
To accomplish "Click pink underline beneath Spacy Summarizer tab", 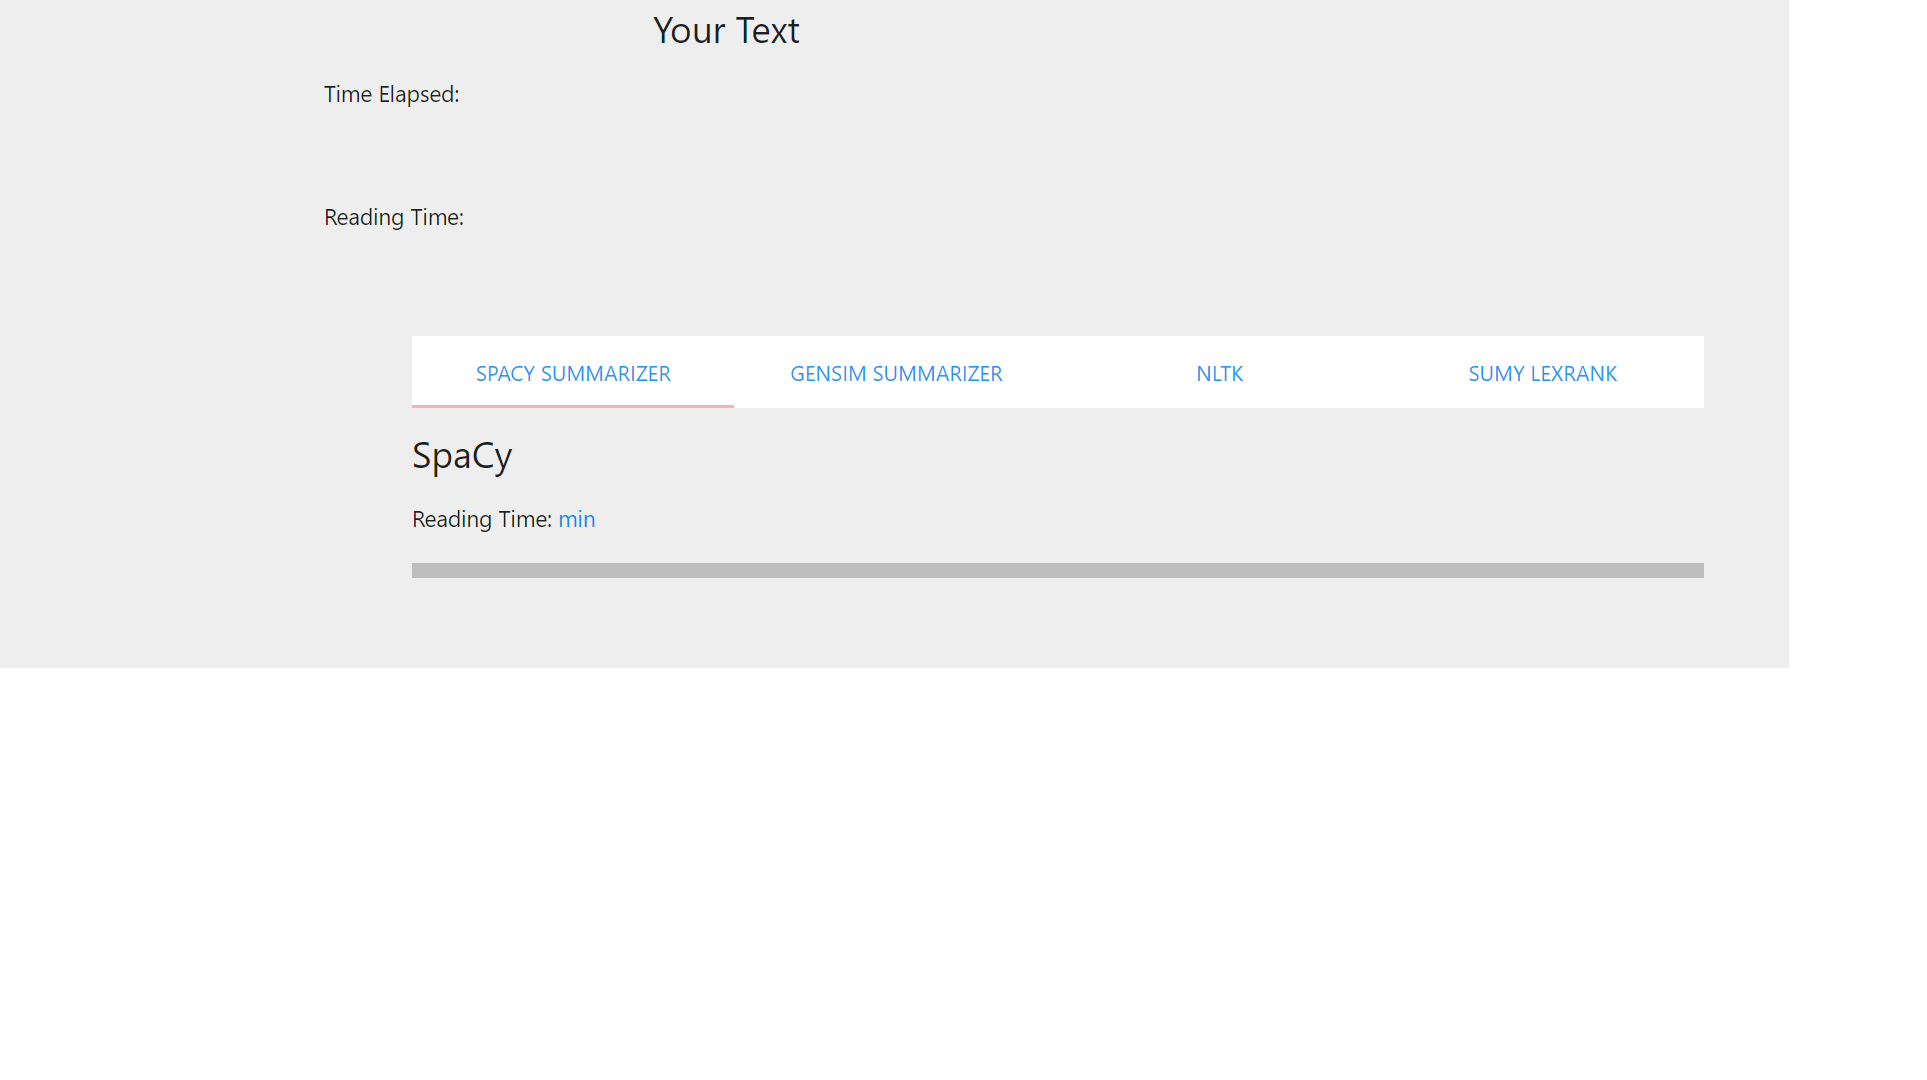I will (573, 406).
